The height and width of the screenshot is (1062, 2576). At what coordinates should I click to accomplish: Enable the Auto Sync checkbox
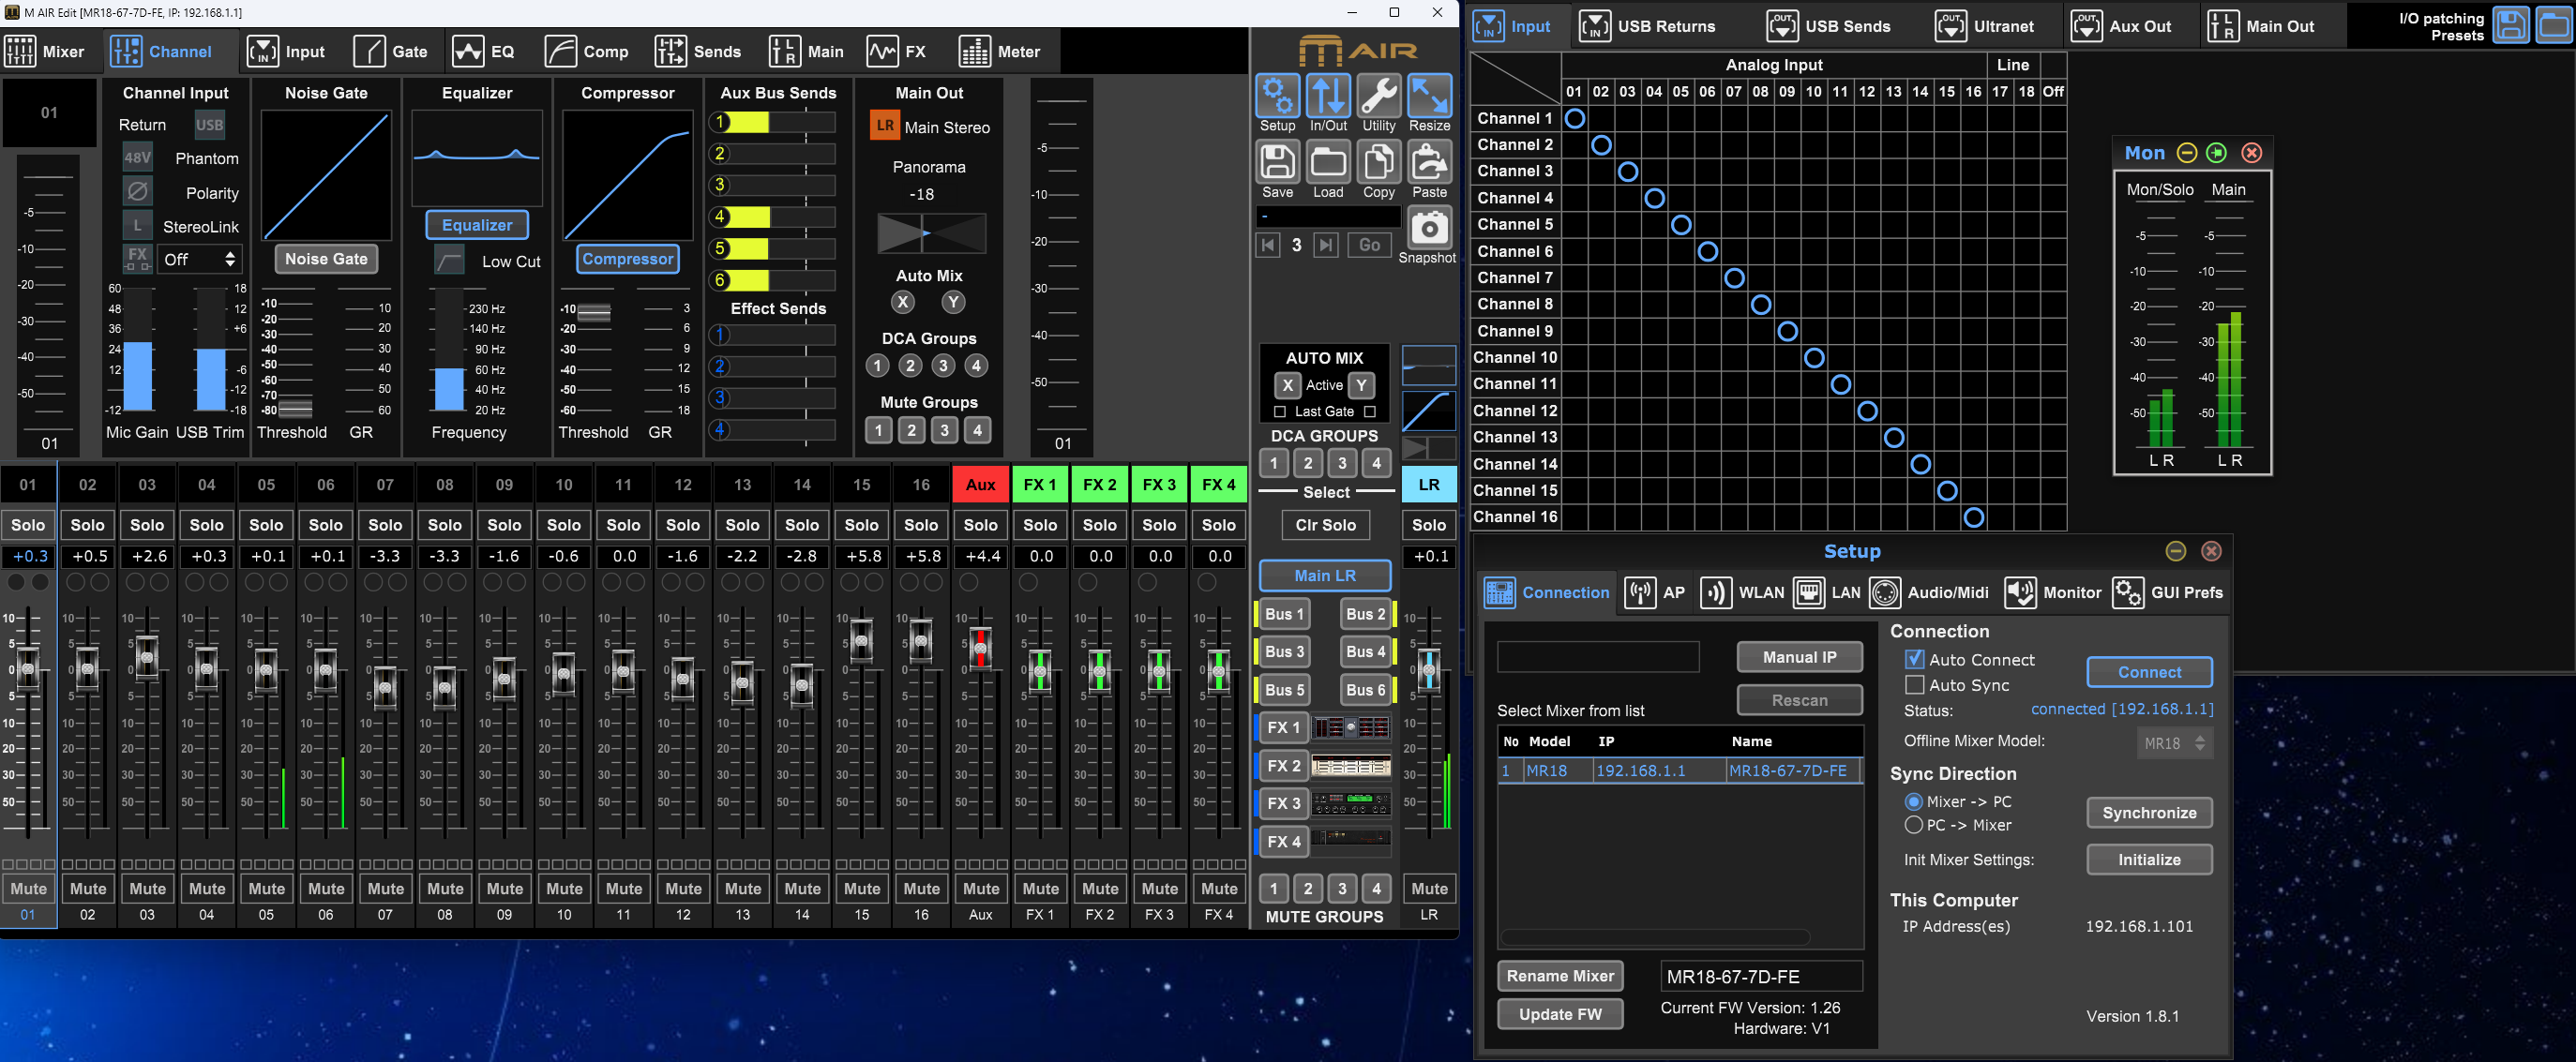1914,685
